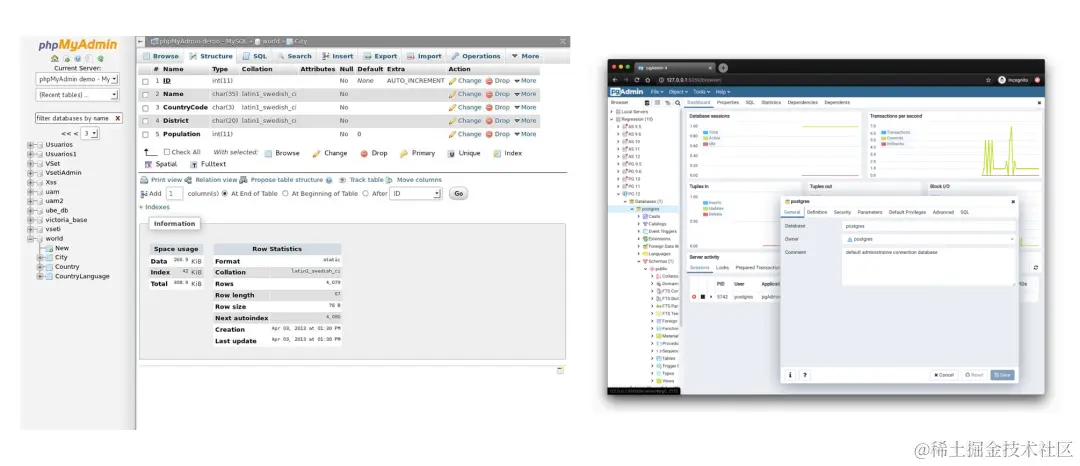
Task: Open the Current Server dropdown
Action: [x=77, y=79]
